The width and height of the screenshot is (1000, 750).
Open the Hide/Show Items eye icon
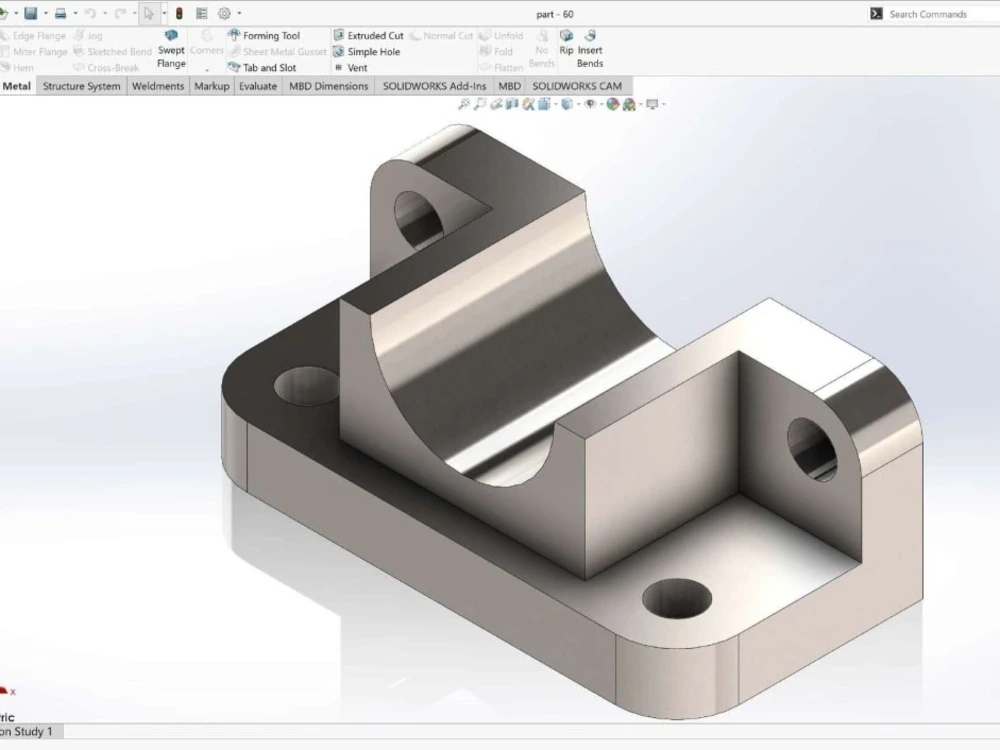590,104
